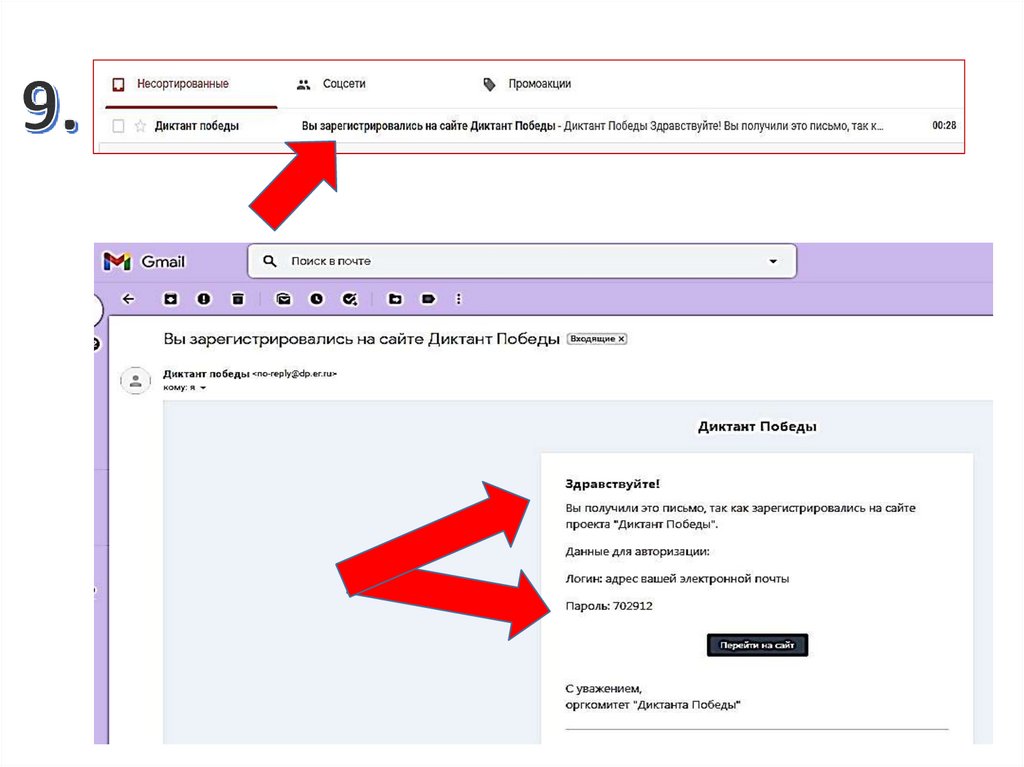The width and height of the screenshot is (1024, 767).
Task: Click sender address no-reply@dp.er.ru
Action: click(295, 374)
